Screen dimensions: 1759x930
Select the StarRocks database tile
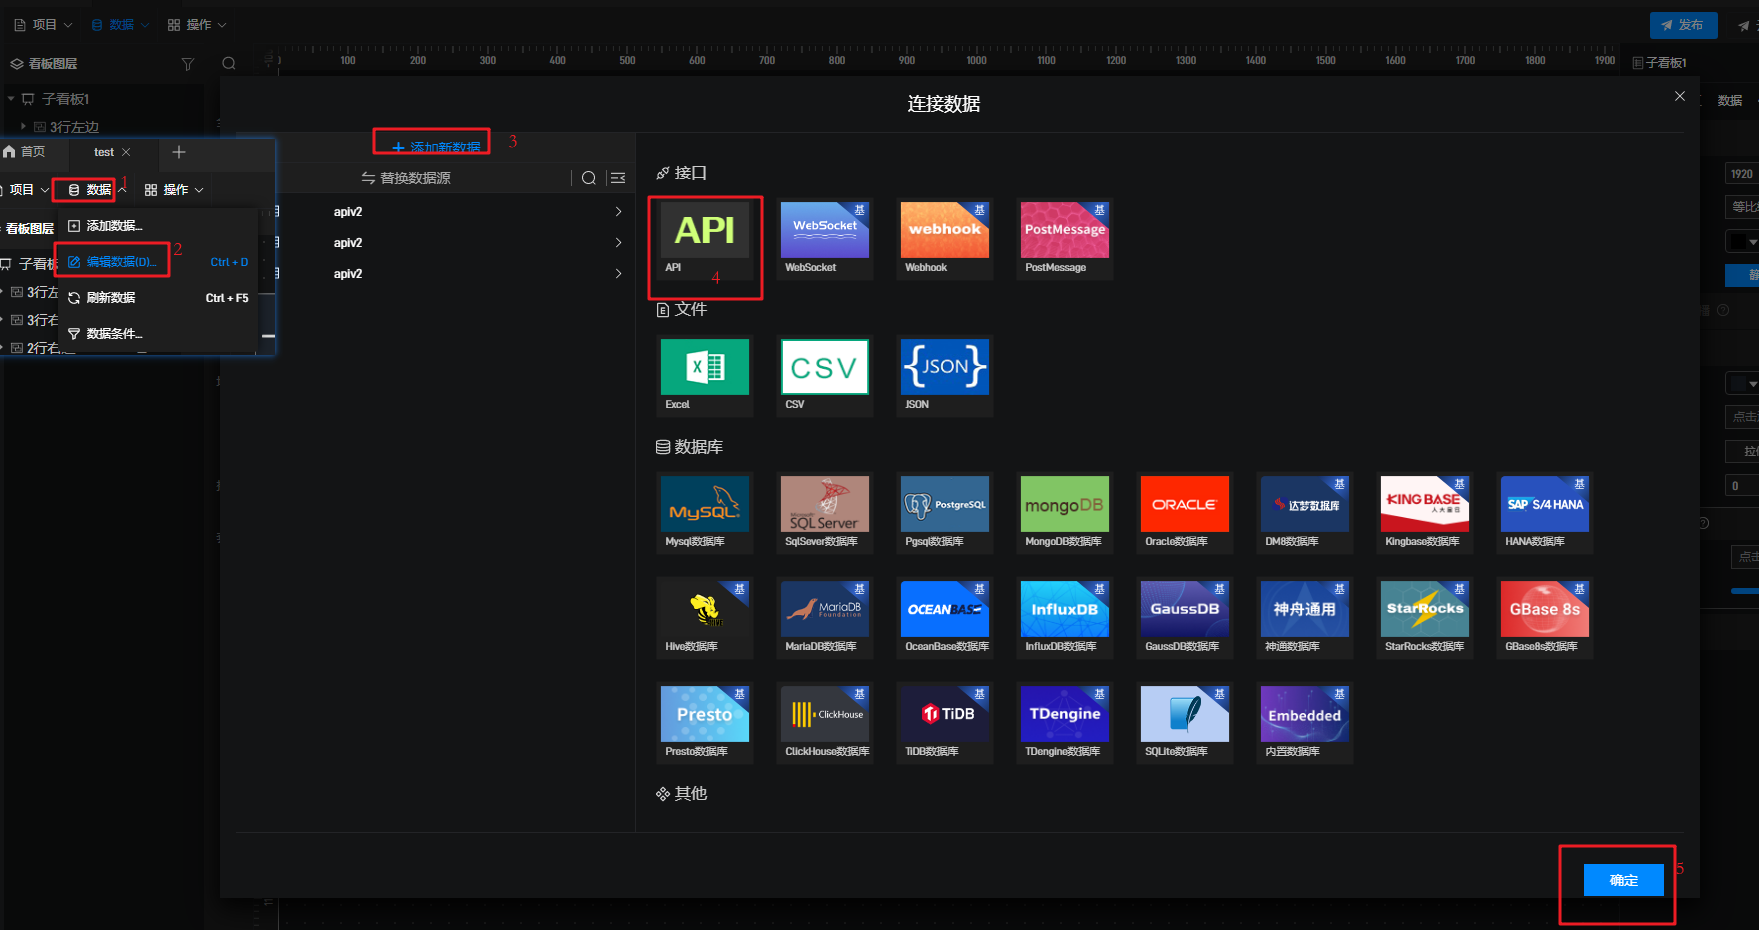pyautogui.click(x=1425, y=618)
